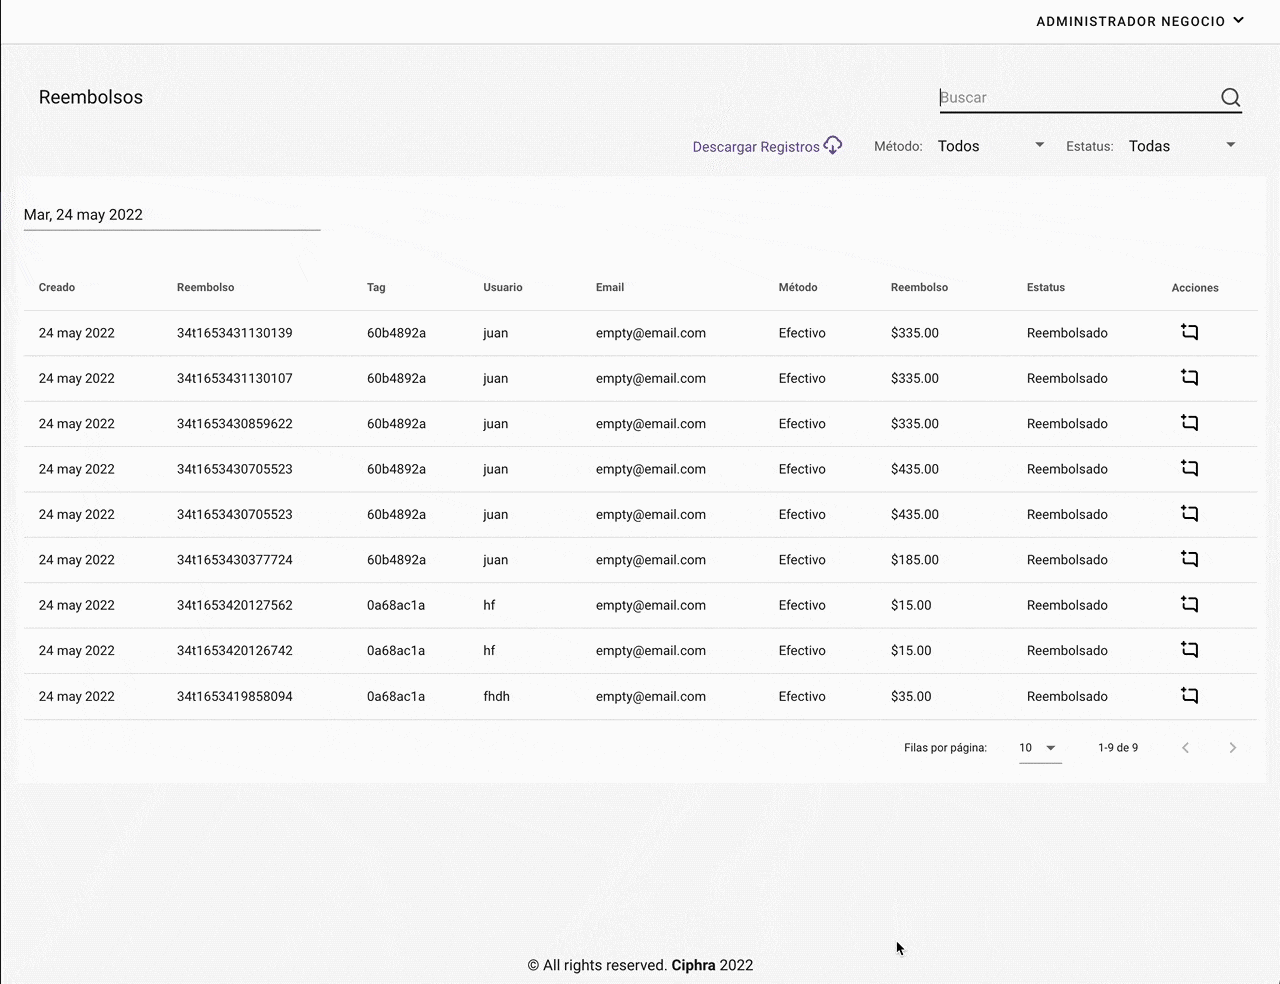Click action icon for refund 34t1653430377724
Screen dimensions: 1280x984
point(1189,559)
